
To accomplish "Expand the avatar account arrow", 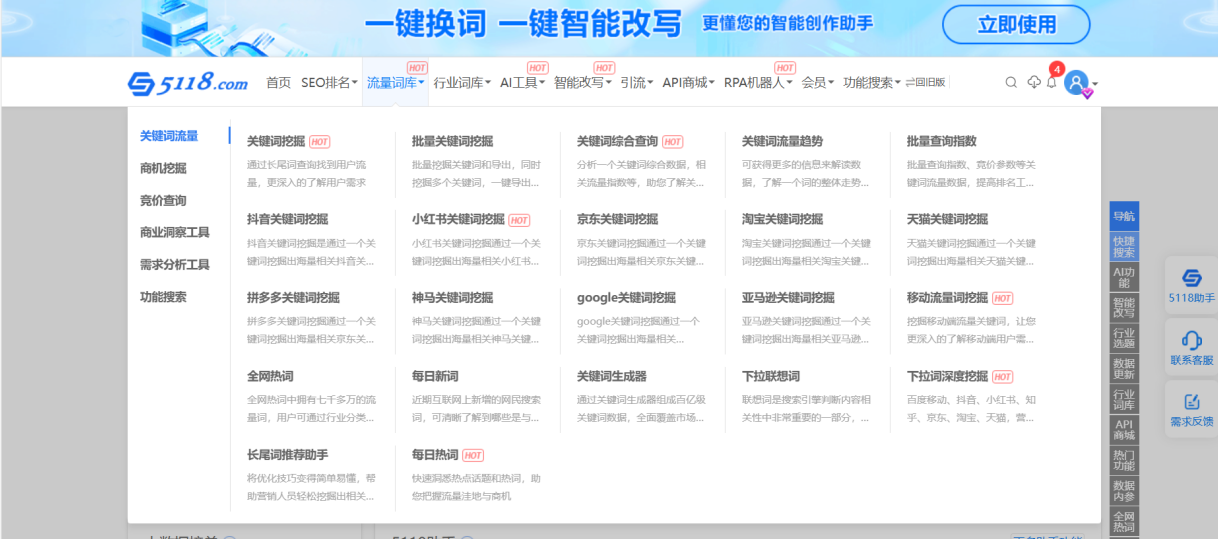I will 1095,84.
